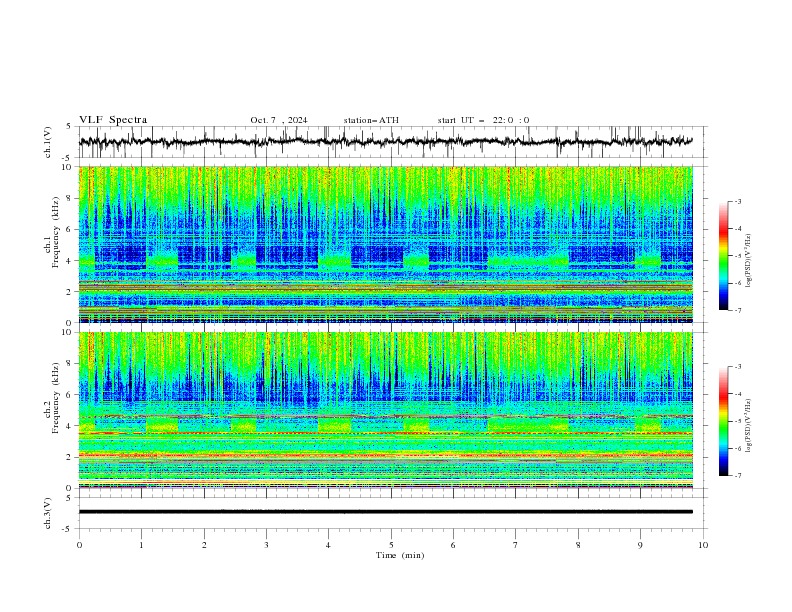Screen dimensions: 792x612
Task: Select the date text "Oct. 7 , 2024"
Action: pos(279,120)
